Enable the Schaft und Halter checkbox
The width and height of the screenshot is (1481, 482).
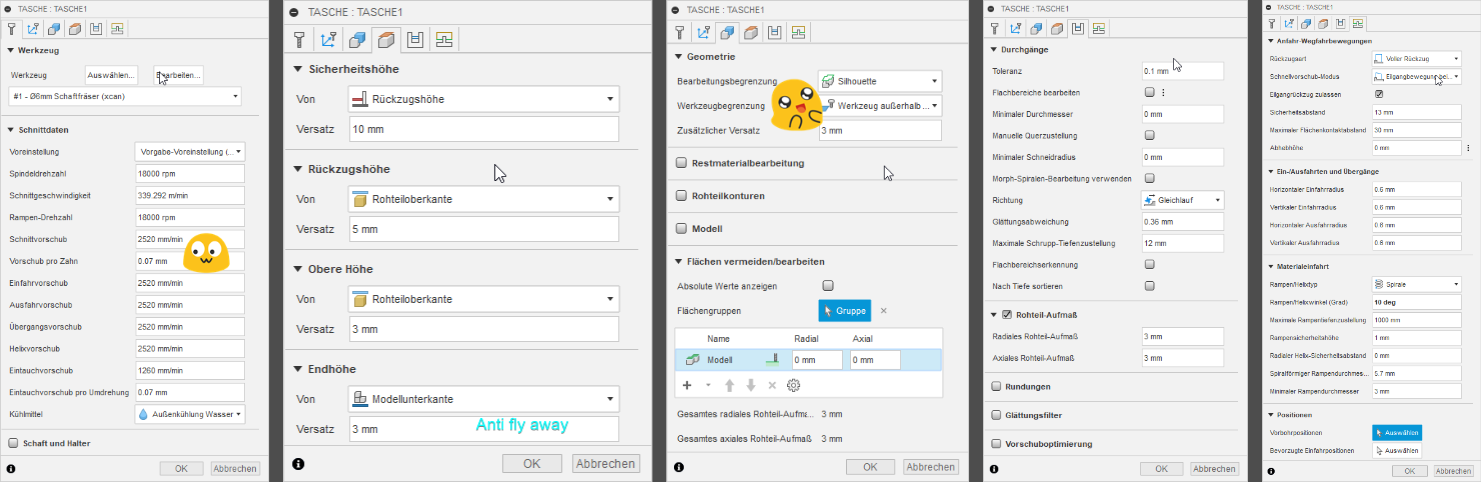[x=13, y=443]
